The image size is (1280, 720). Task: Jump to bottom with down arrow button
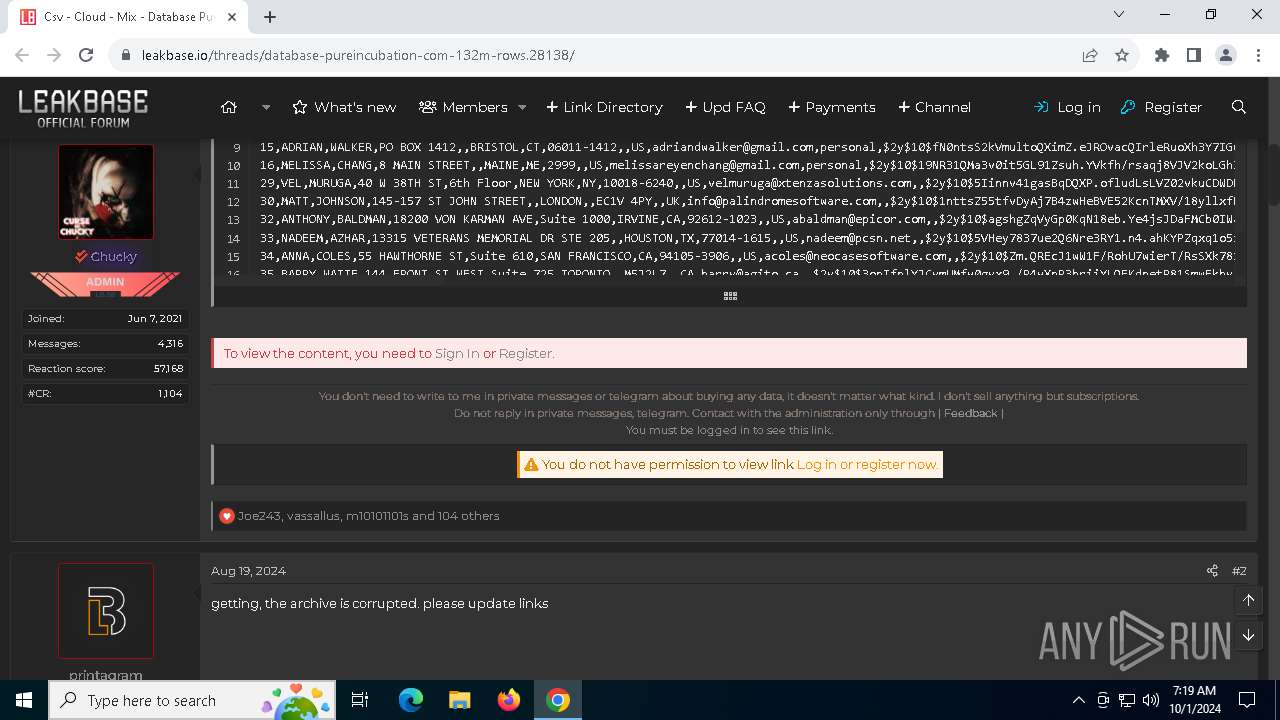point(1249,635)
